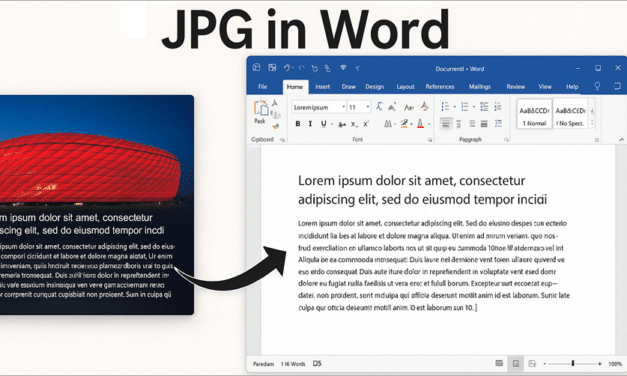Click the bullet list icon
The image size is (627, 376).
(445, 107)
